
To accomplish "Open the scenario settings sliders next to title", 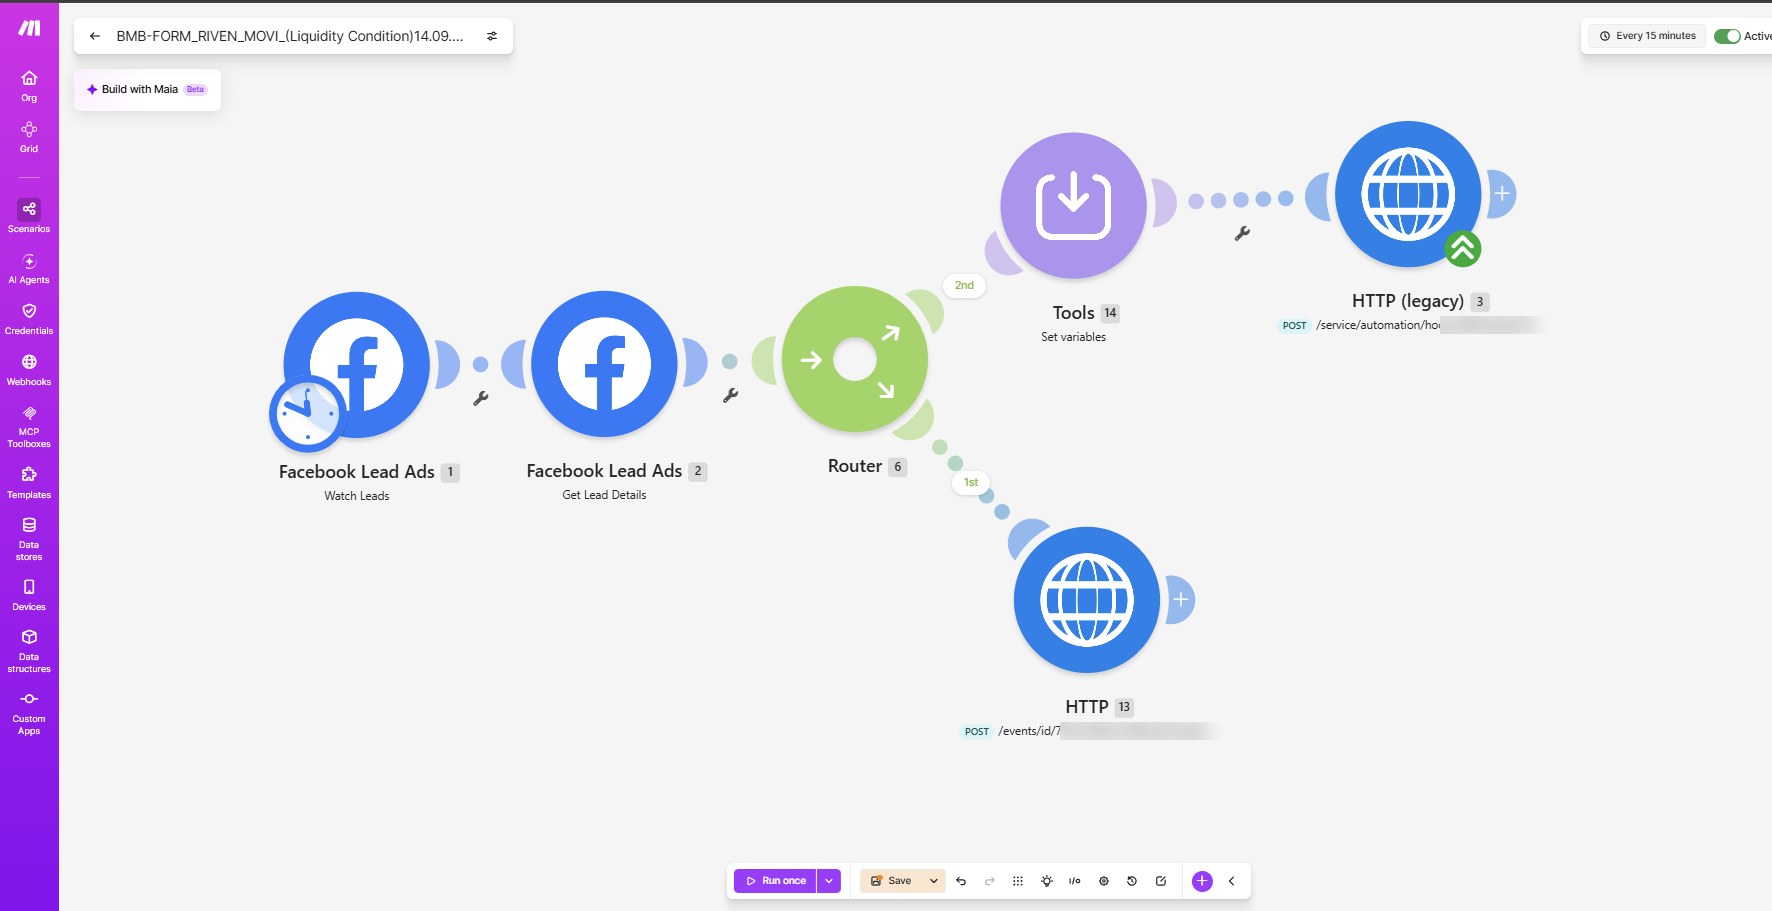I will point(492,36).
